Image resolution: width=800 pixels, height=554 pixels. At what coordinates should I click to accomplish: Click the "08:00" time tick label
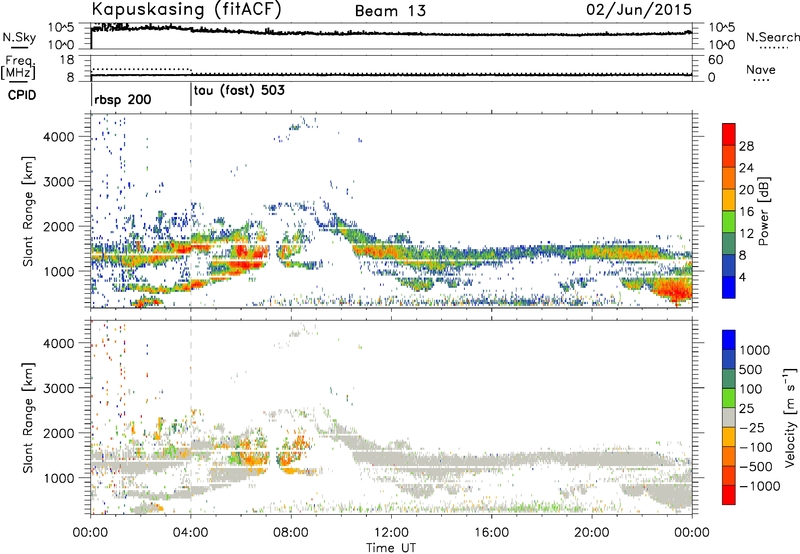(x=291, y=533)
